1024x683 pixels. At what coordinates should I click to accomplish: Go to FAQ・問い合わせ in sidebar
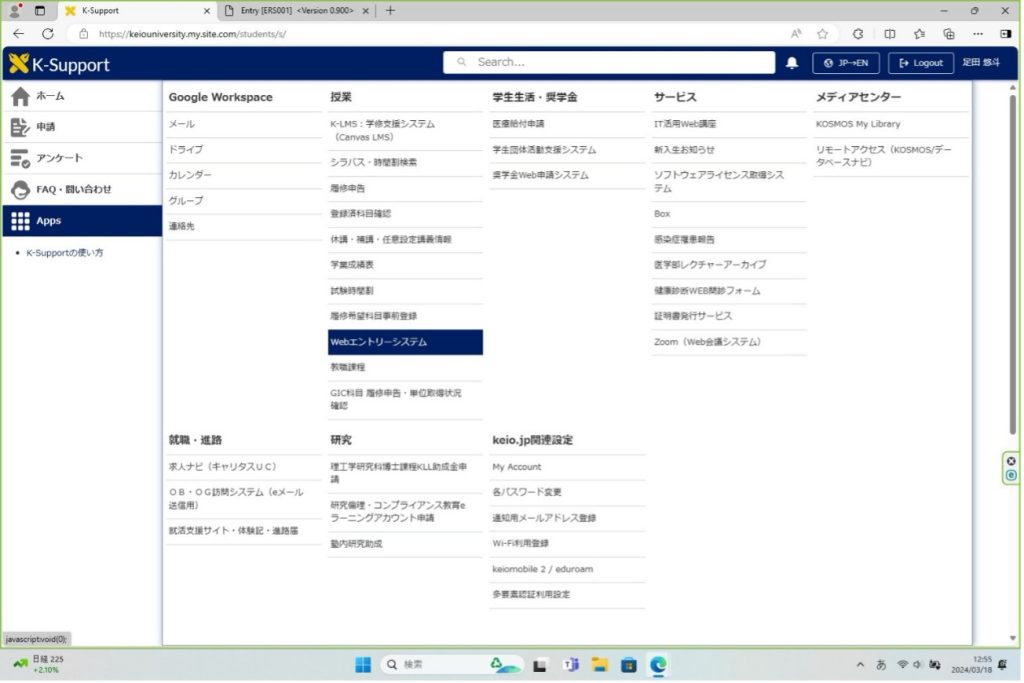[x=73, y=189]
